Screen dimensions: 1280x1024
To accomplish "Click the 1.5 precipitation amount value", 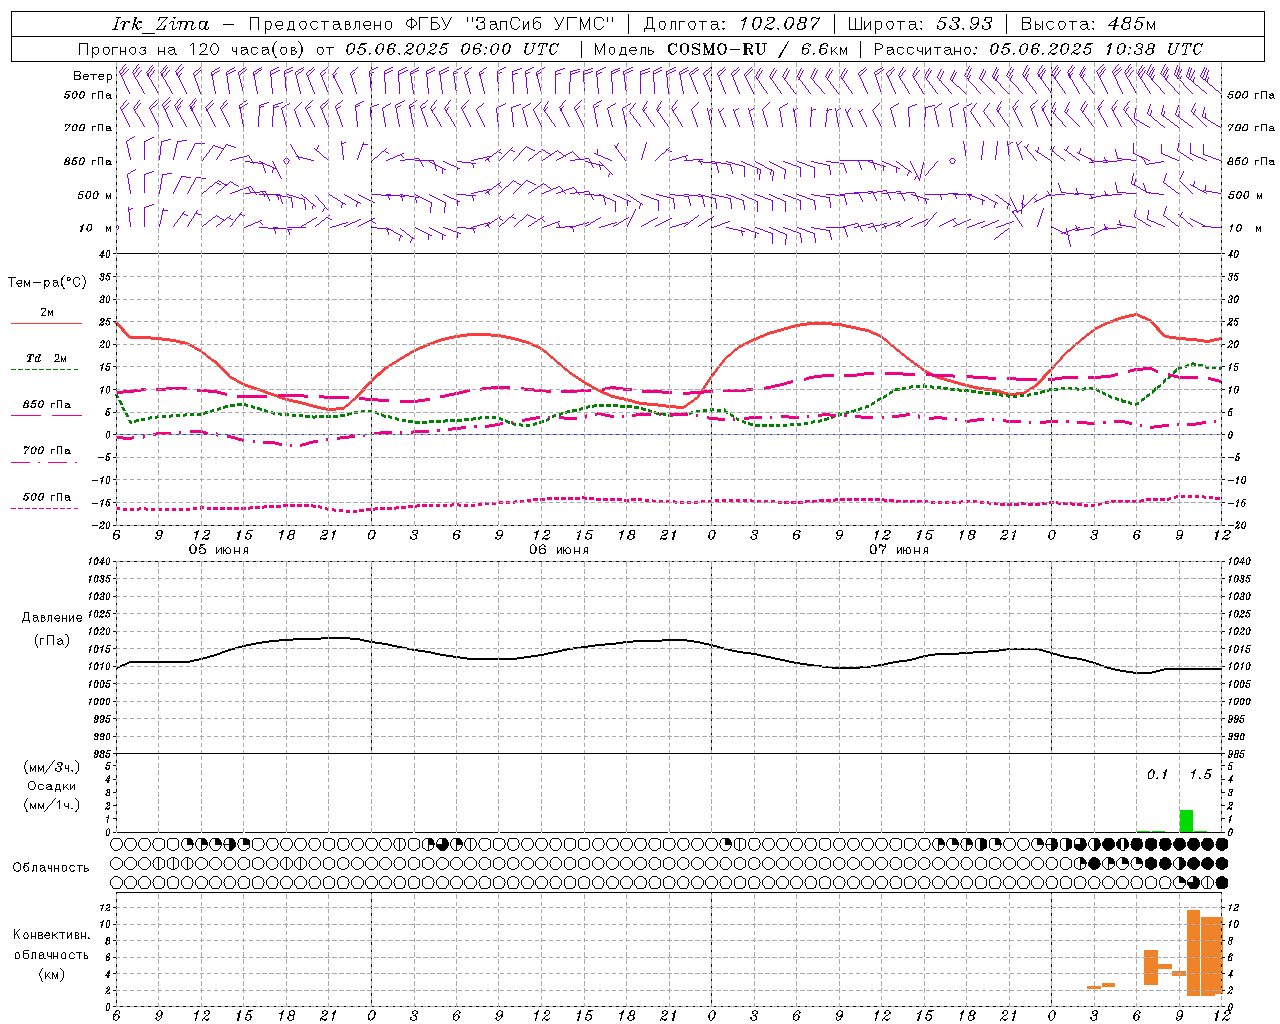I will click(1200, 774).
